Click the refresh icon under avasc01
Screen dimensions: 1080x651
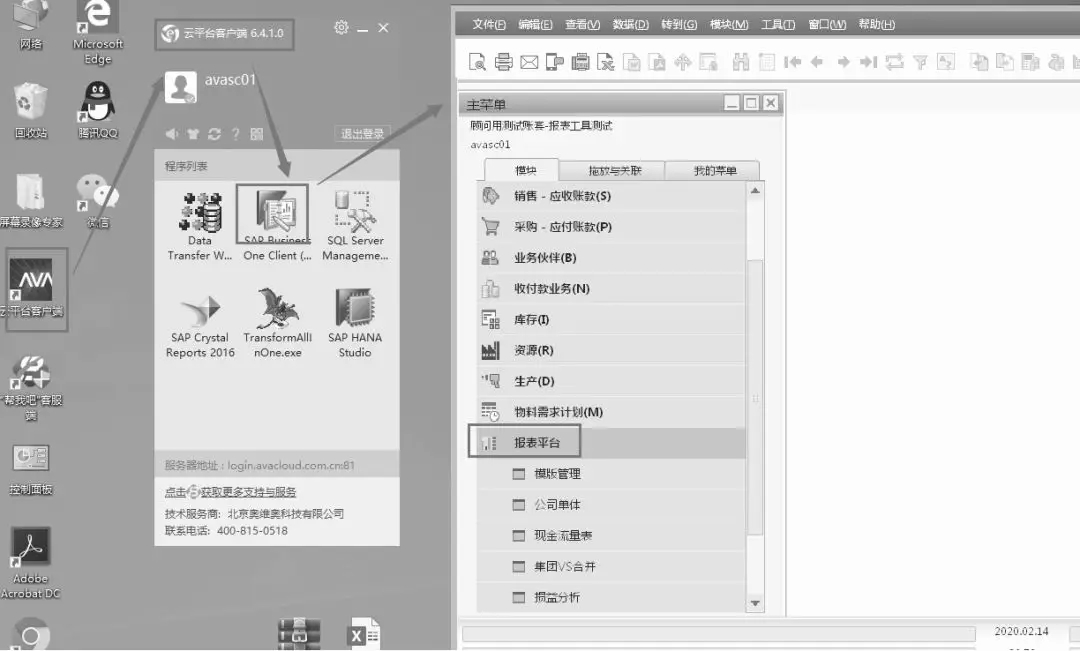(x=214, y=134)
